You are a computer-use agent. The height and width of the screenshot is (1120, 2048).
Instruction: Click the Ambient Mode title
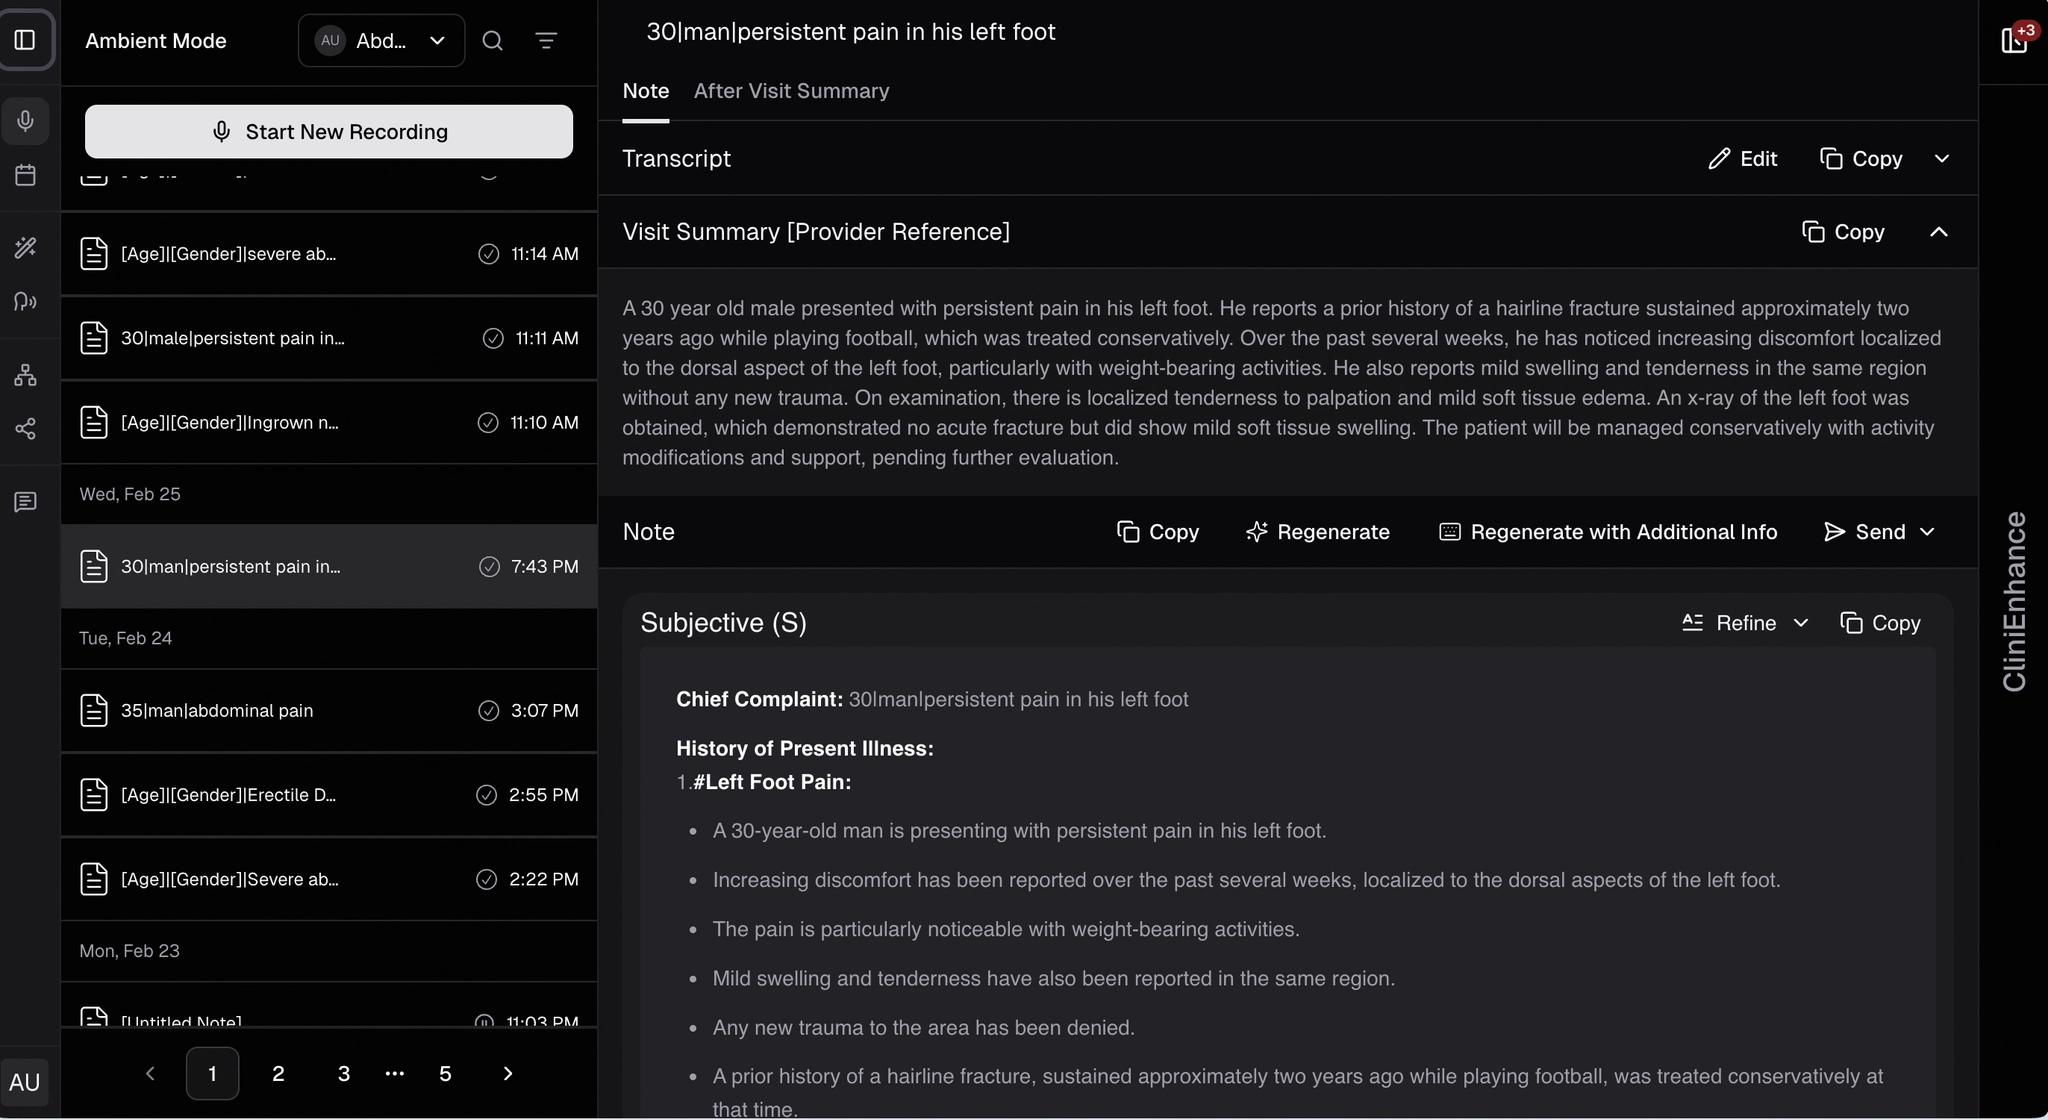pos(156,41)
